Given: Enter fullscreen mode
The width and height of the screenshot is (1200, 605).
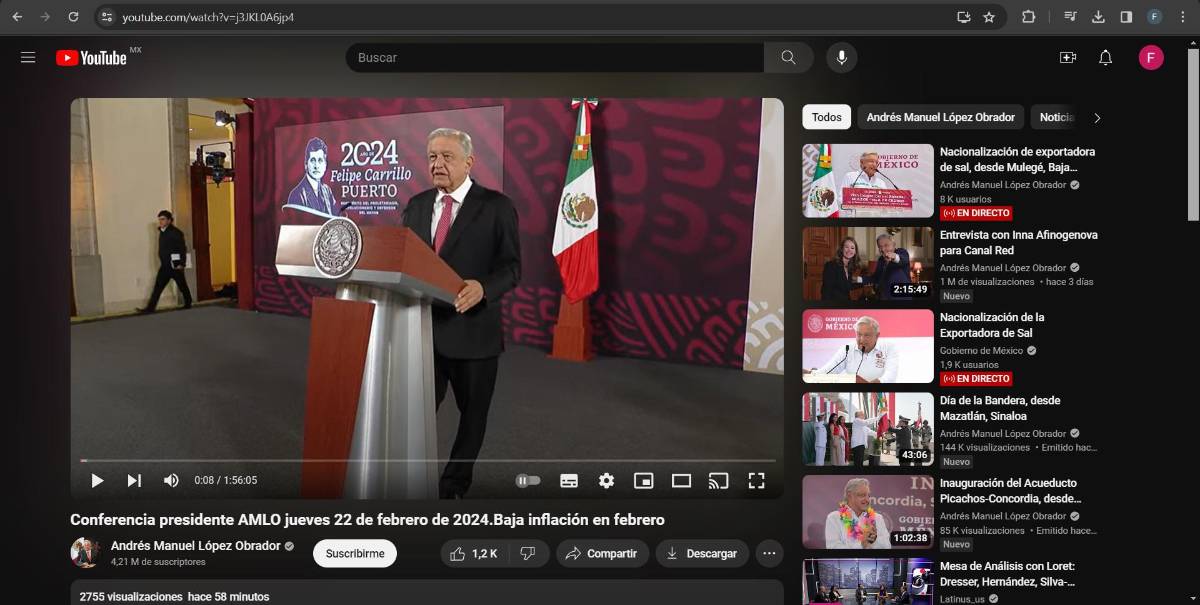Looking at the screenshot, I should [x=756, y=481].
